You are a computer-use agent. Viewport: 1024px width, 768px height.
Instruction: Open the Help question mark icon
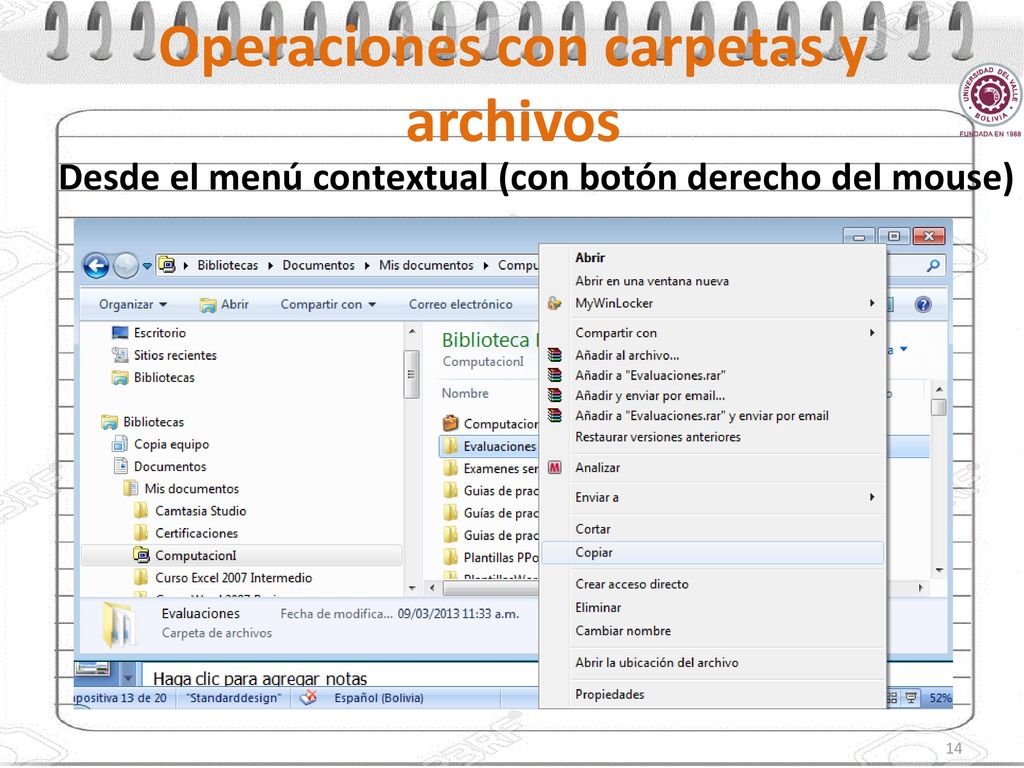[x=923, y=304]
